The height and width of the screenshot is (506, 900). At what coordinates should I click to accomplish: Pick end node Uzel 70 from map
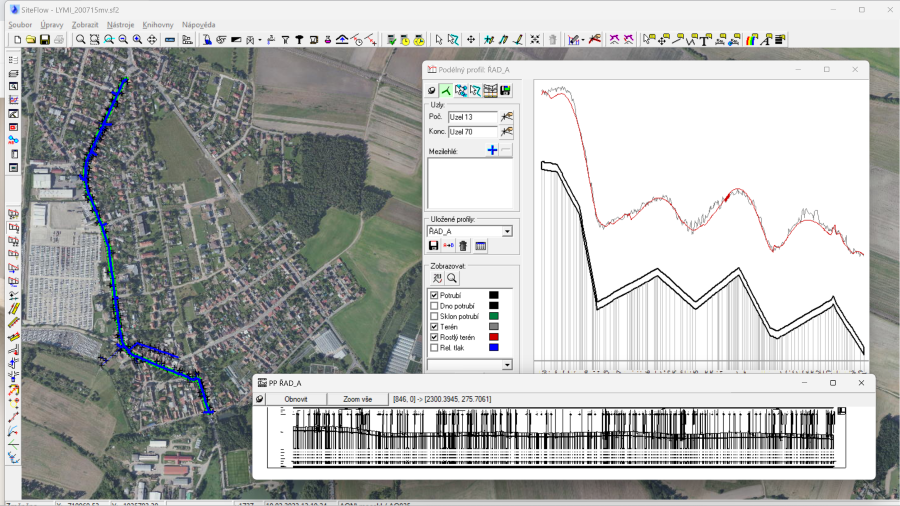tap(506, 131)
